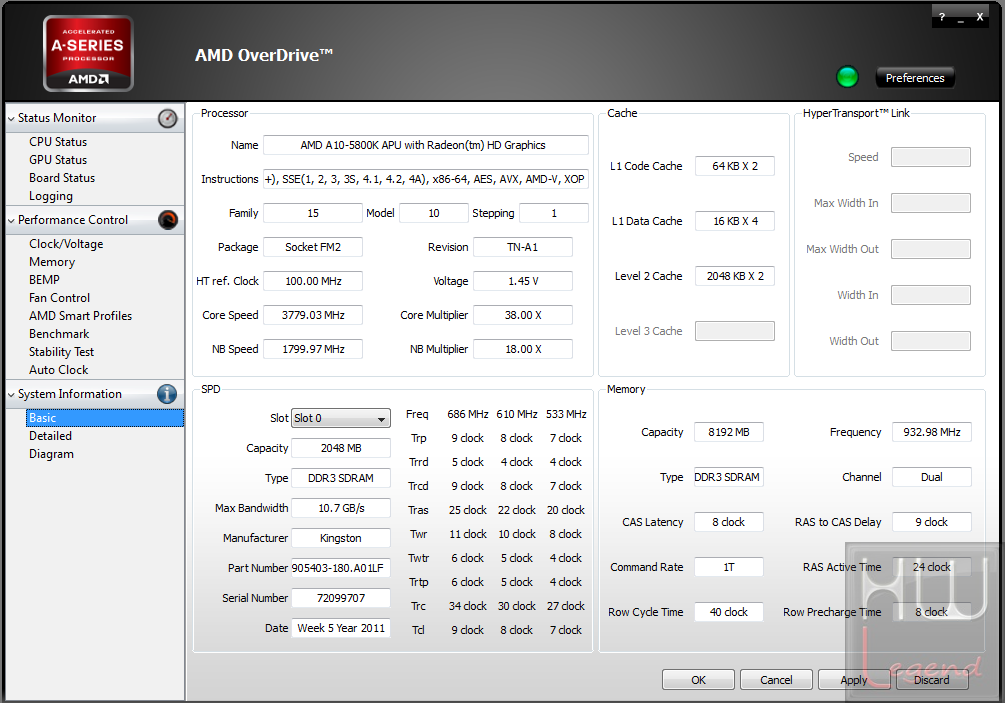The width and height of the screenshot is (1005, 703).
Task: Click the SPD Manufacturer Kingston field
Action: (x=341, y=538)
